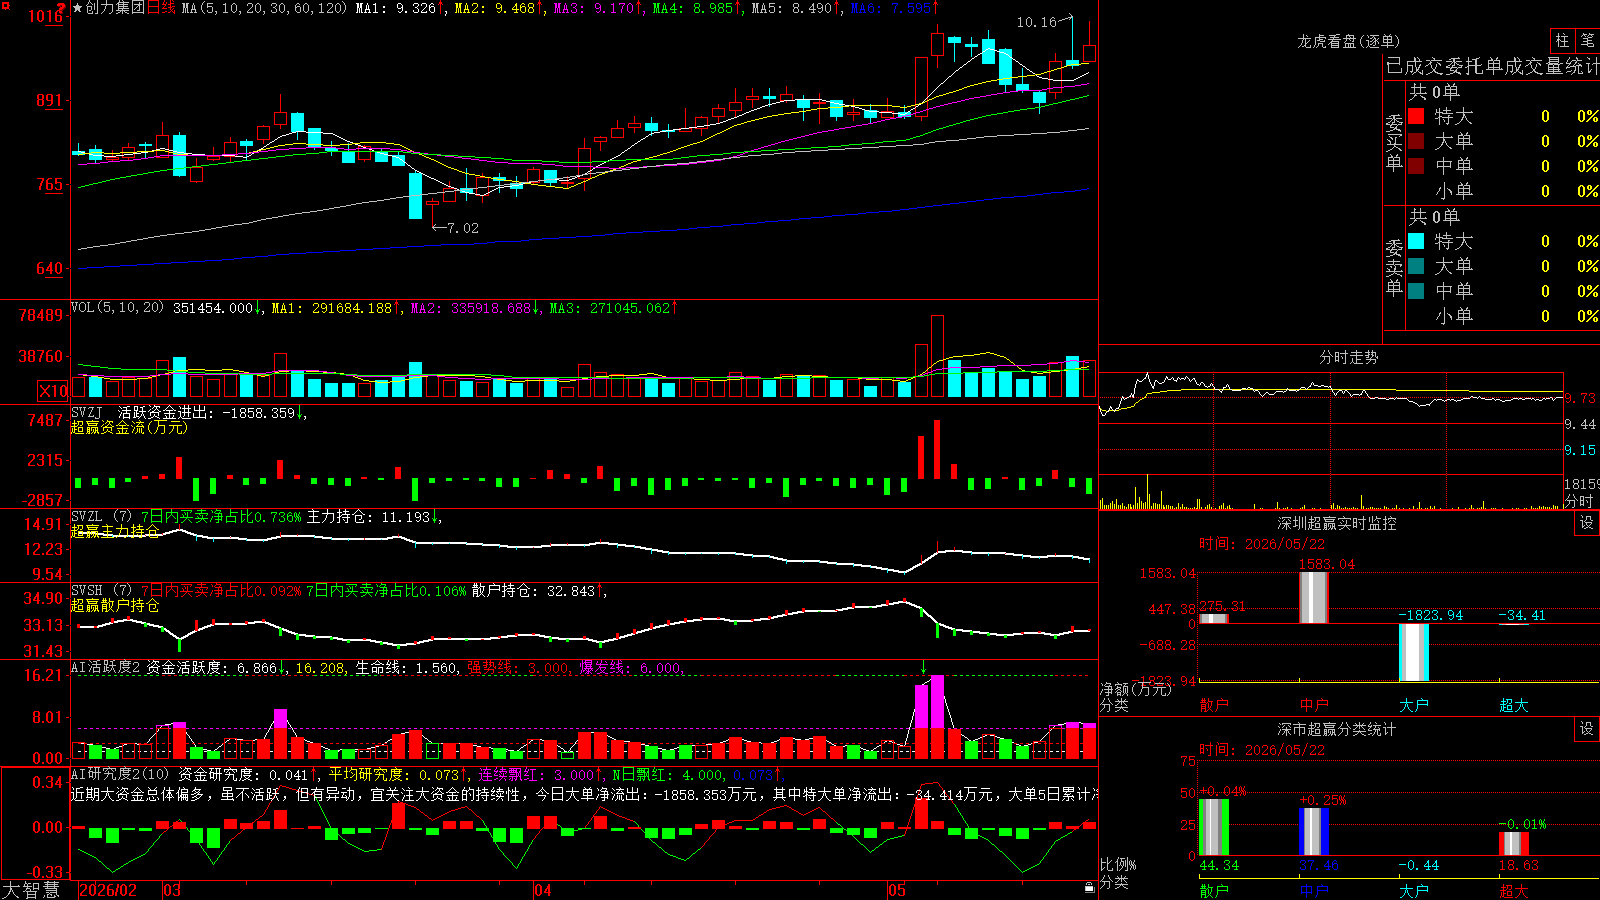
Task: Open the VOL(5,10,20) indicator label
Action: coord(118,308)
